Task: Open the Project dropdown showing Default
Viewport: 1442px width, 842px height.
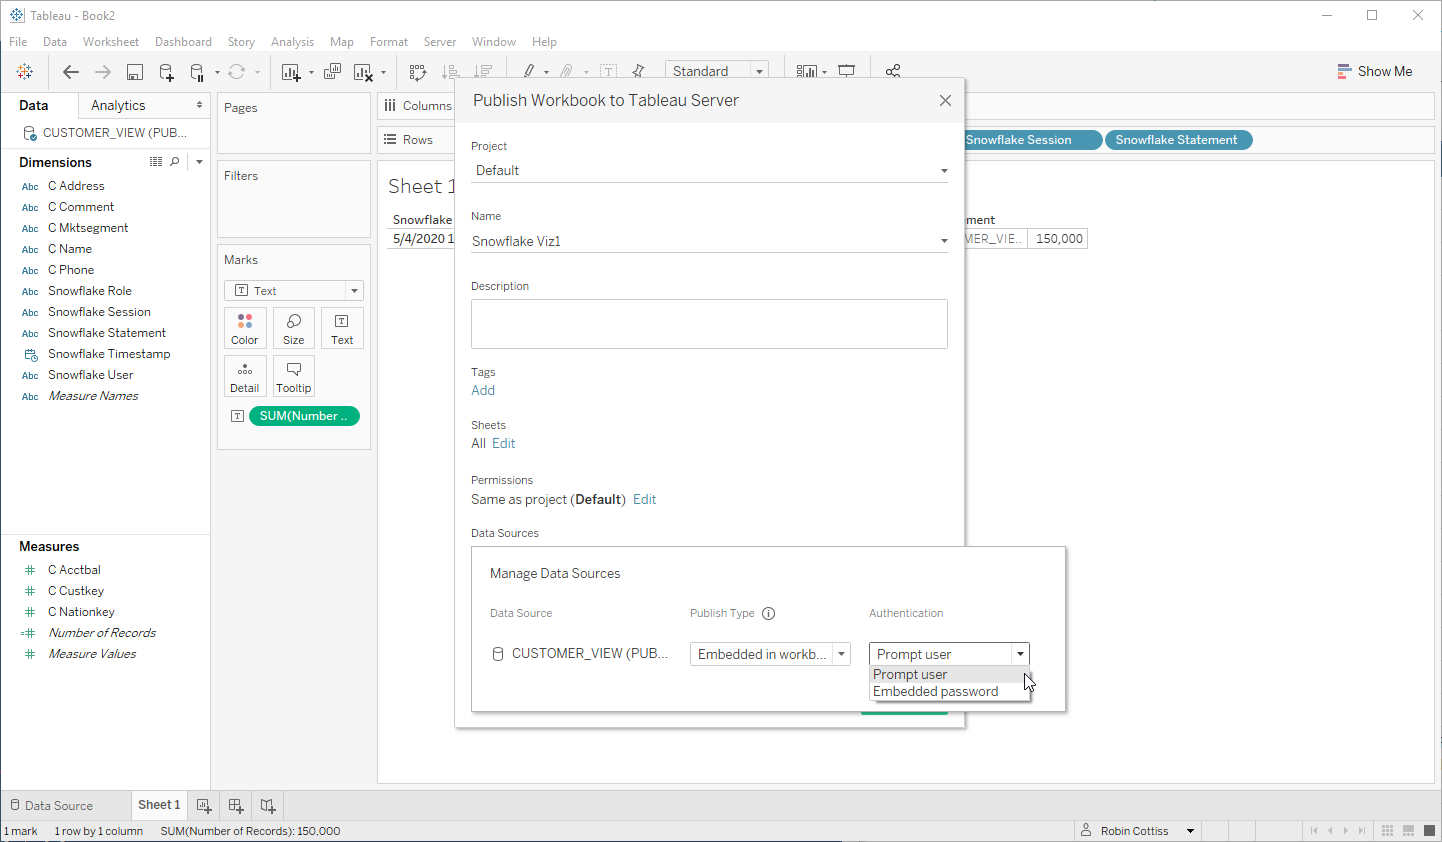Action: (709, 171)
